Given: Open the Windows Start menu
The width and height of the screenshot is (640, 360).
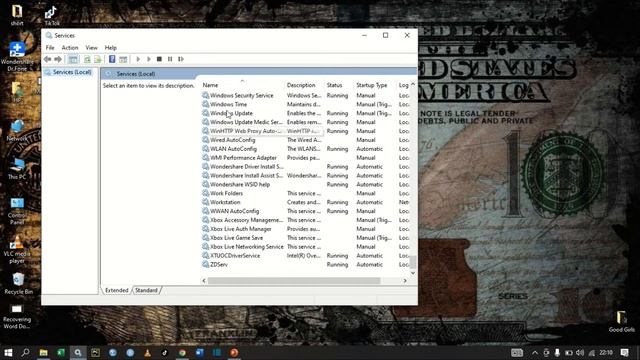Looking at the screenshot, I should [8, 353].
